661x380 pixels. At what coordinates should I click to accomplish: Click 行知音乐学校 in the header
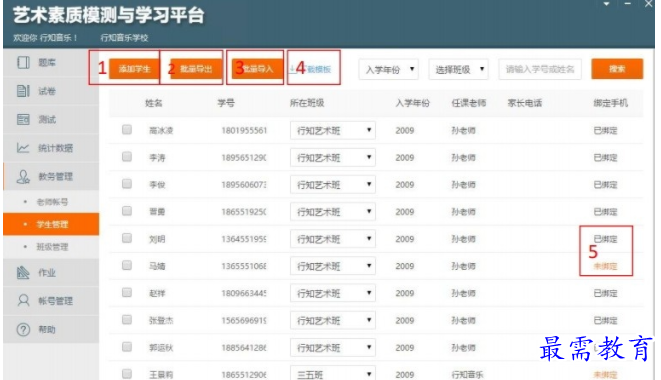pos(124,38)
